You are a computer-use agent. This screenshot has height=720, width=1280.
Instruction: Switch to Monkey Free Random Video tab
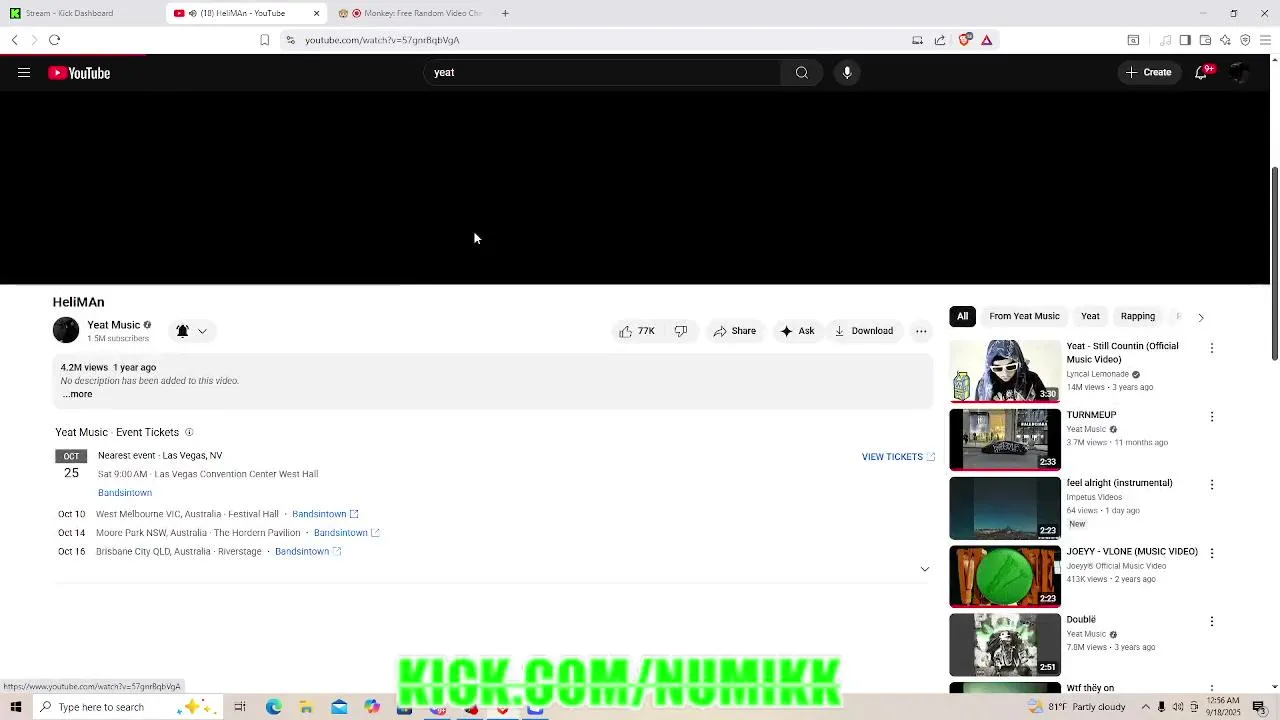[x=412, y=13]
